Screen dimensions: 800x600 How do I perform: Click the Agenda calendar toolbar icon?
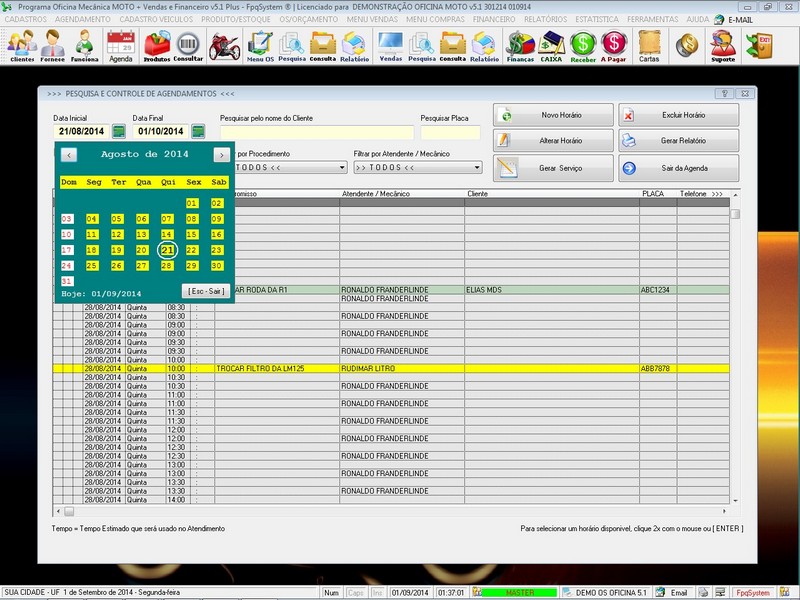point(120,45)
